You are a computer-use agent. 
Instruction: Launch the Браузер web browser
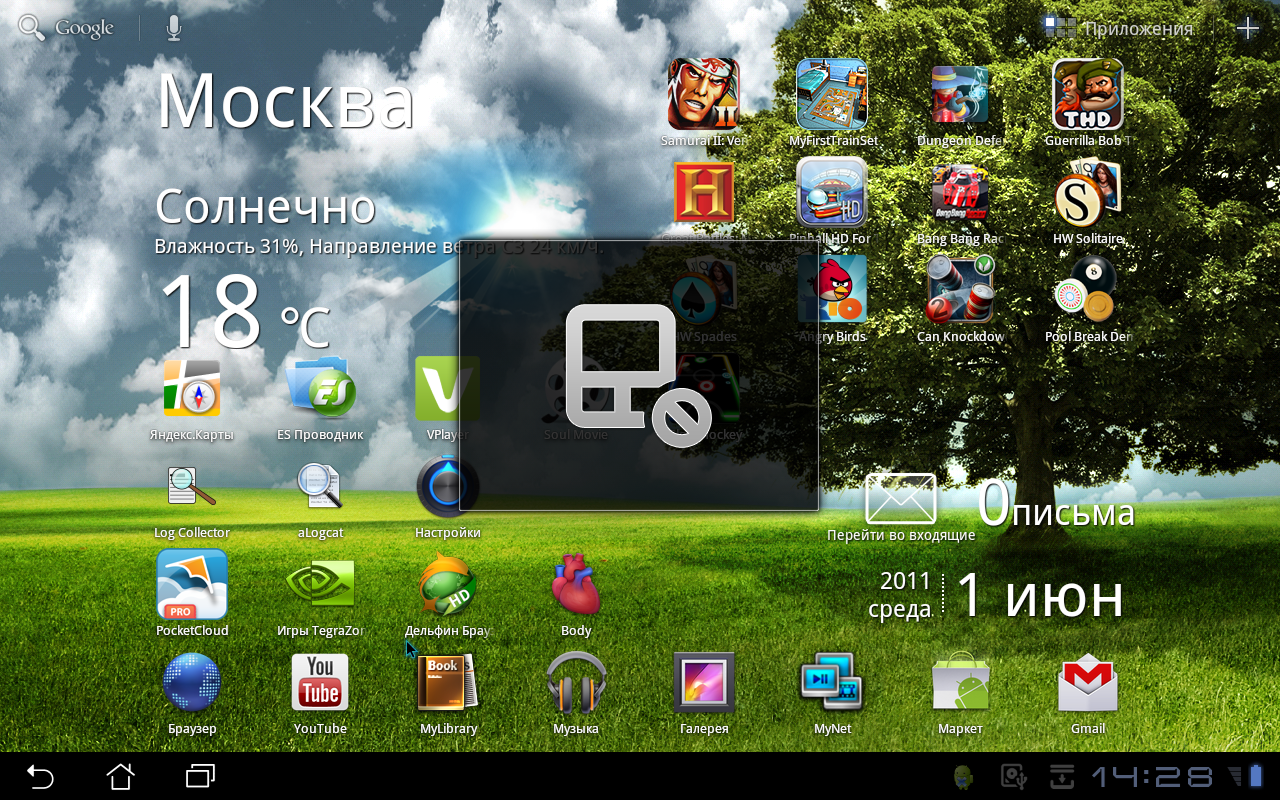point(192,683)
